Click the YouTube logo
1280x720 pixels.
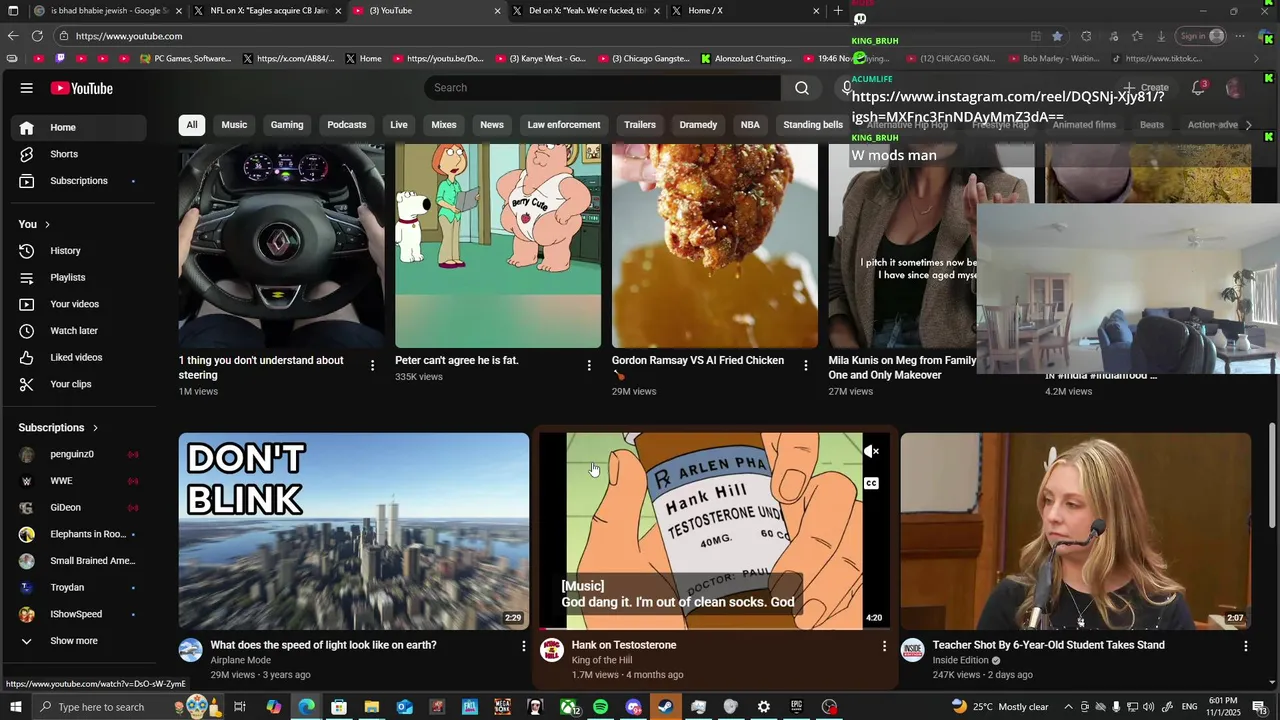pos(82,88)
